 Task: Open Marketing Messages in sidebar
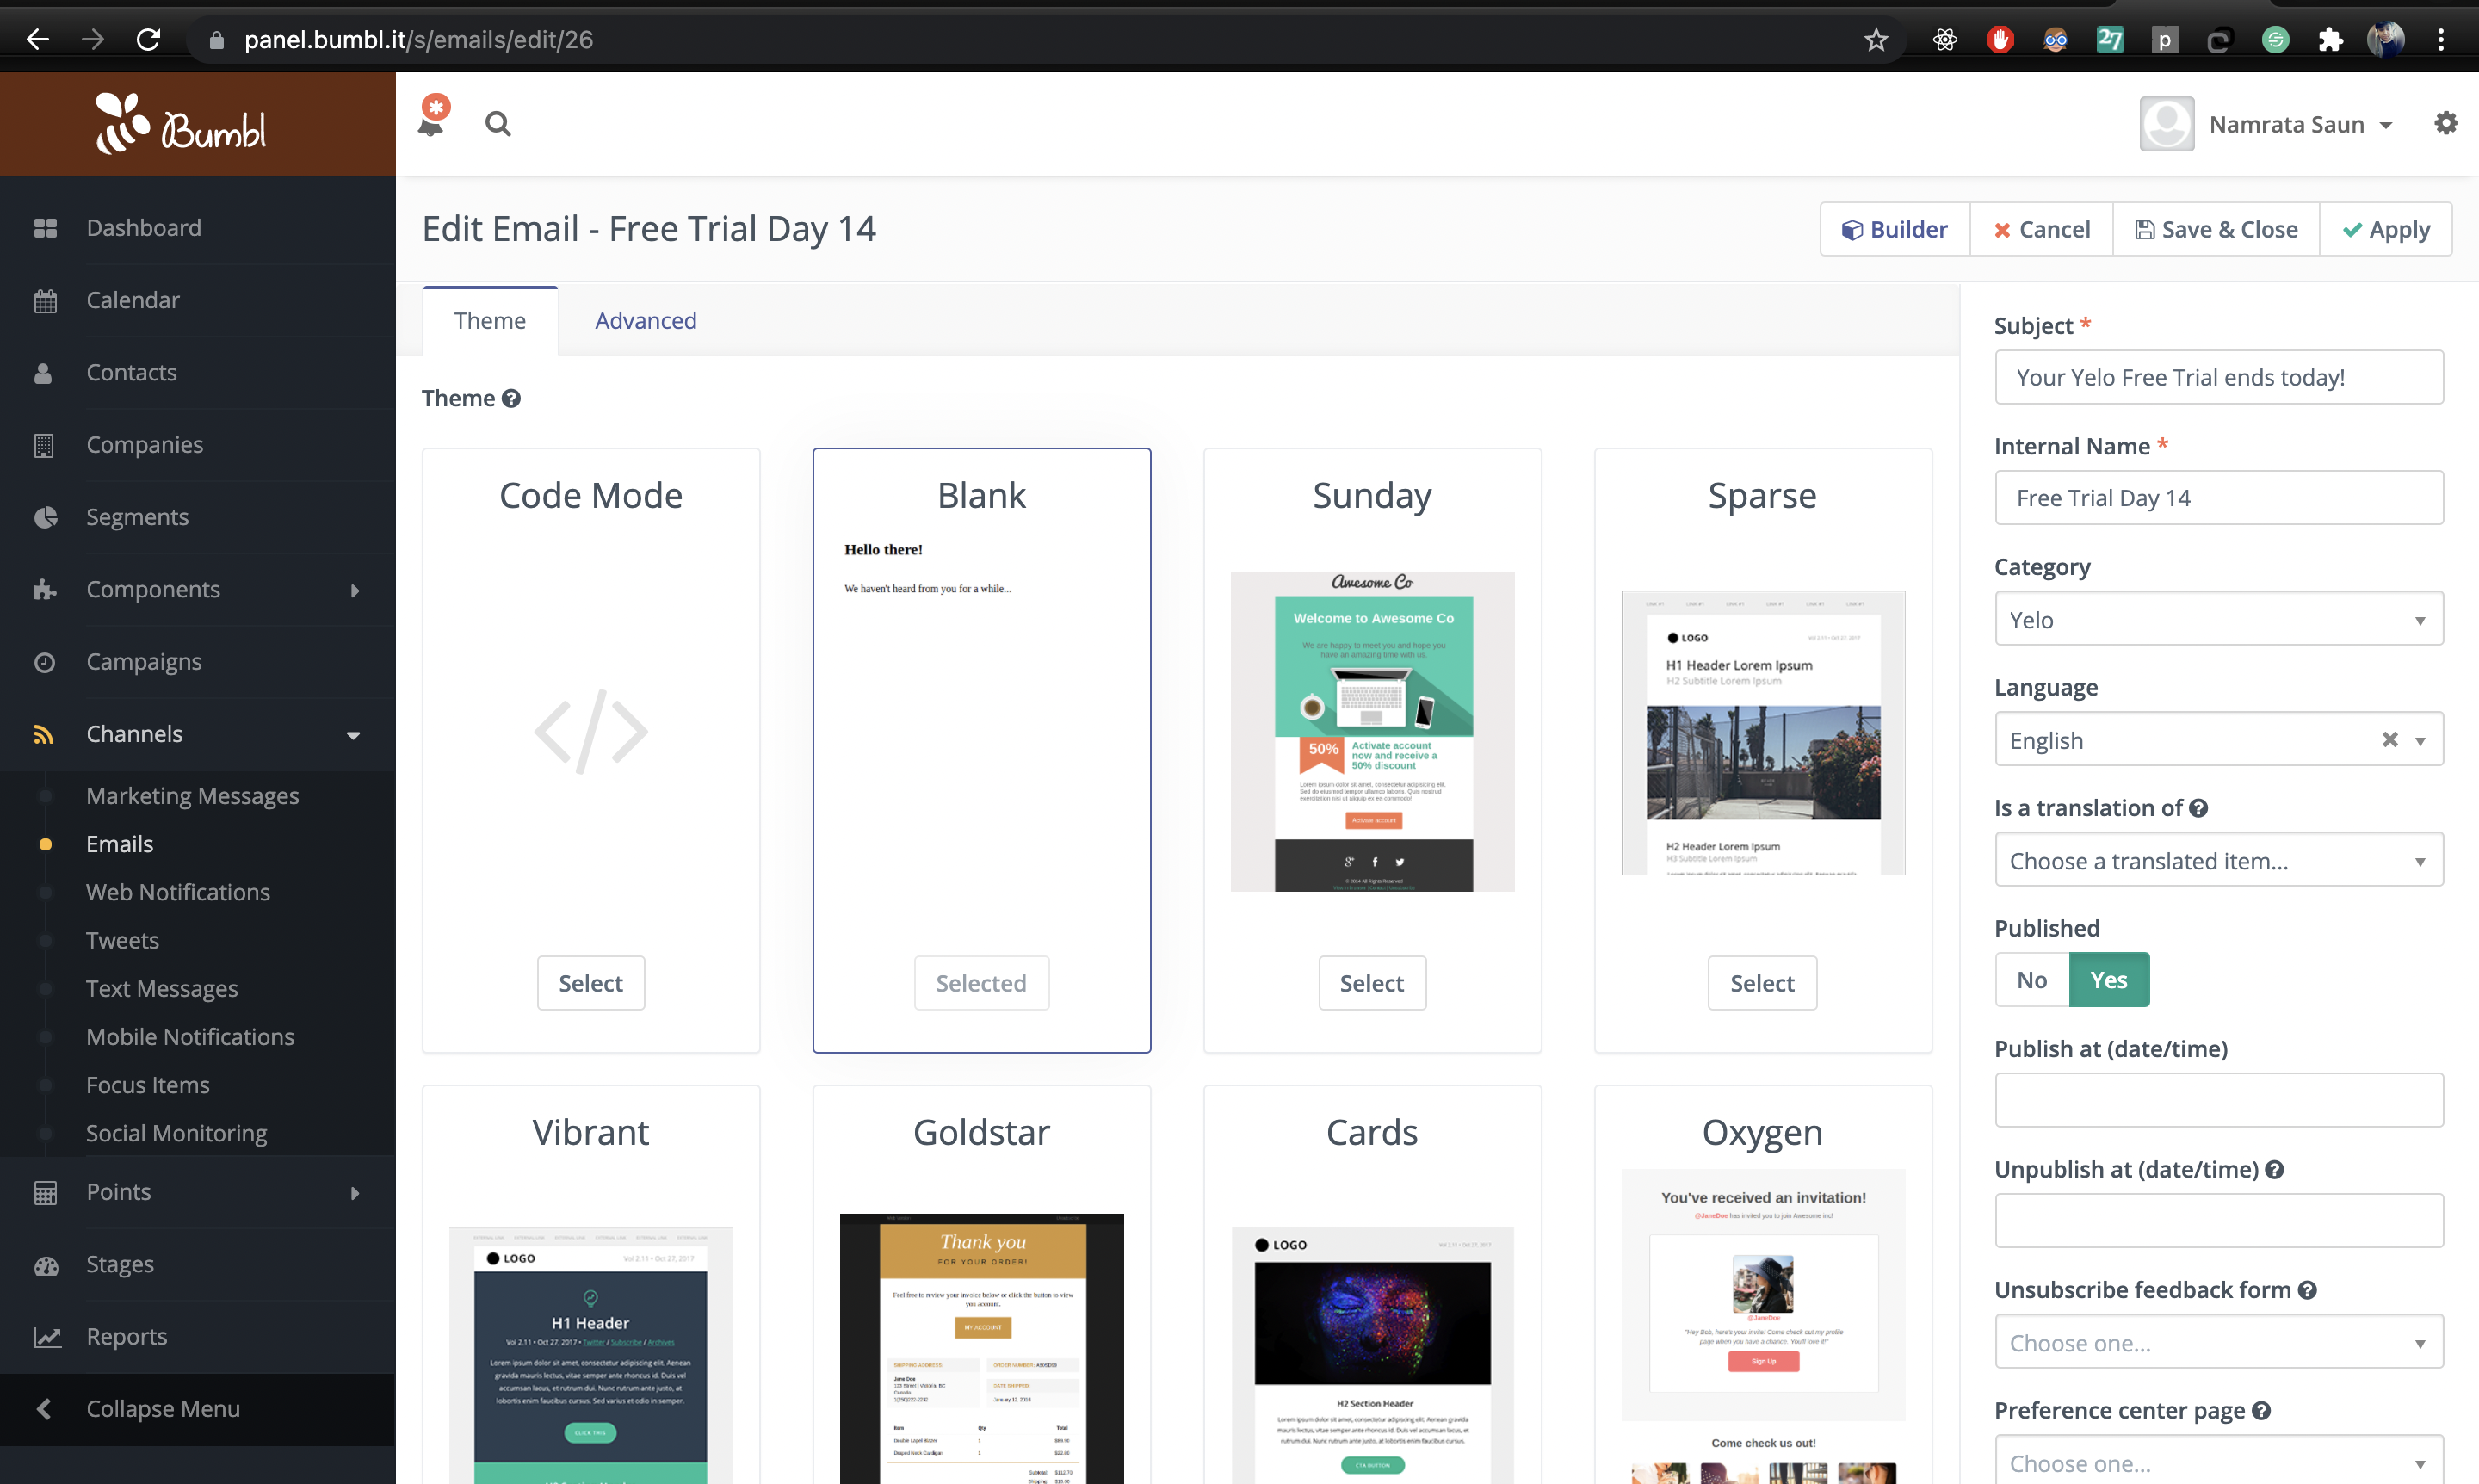pos(193,796)
